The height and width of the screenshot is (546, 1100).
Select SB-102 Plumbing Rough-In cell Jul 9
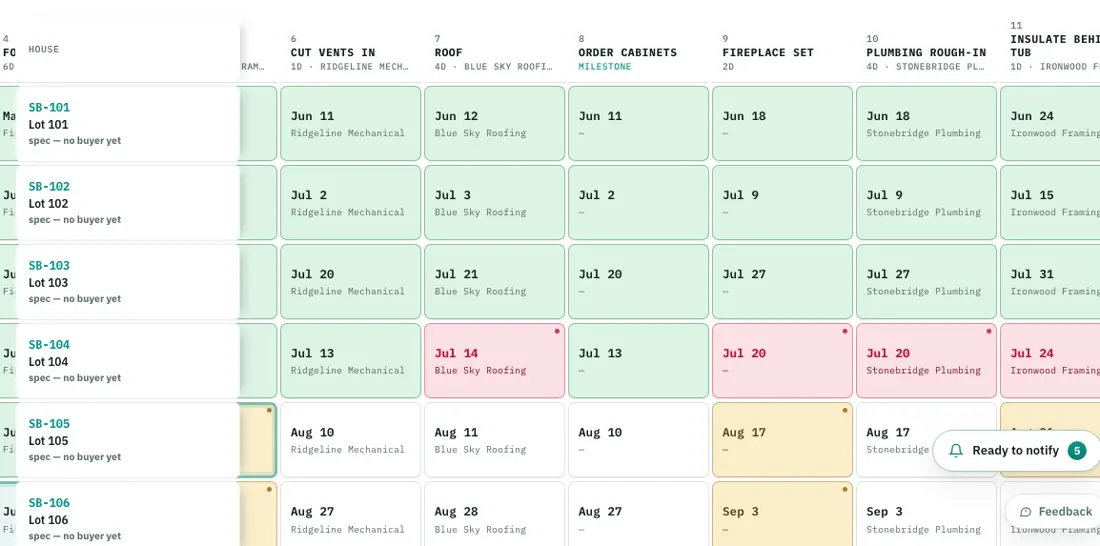click(926, 203)
